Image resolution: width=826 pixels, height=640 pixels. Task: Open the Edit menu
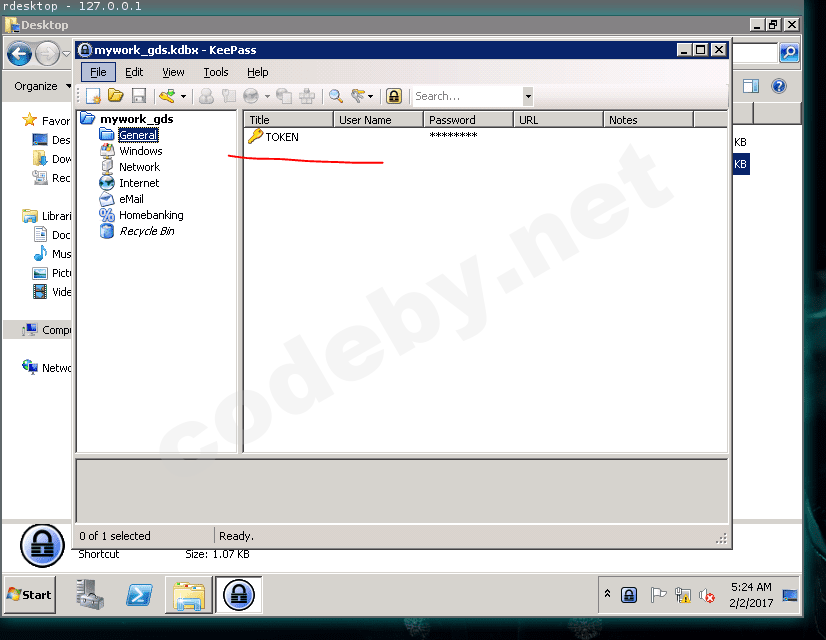(x=134, y=72)
